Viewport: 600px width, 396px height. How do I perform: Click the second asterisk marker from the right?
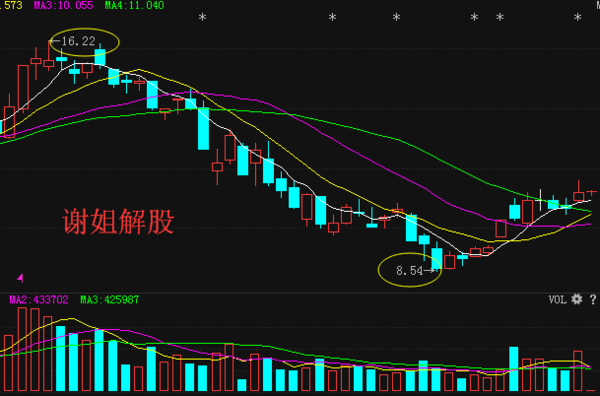pyautogui.click(x=500, y=17)
